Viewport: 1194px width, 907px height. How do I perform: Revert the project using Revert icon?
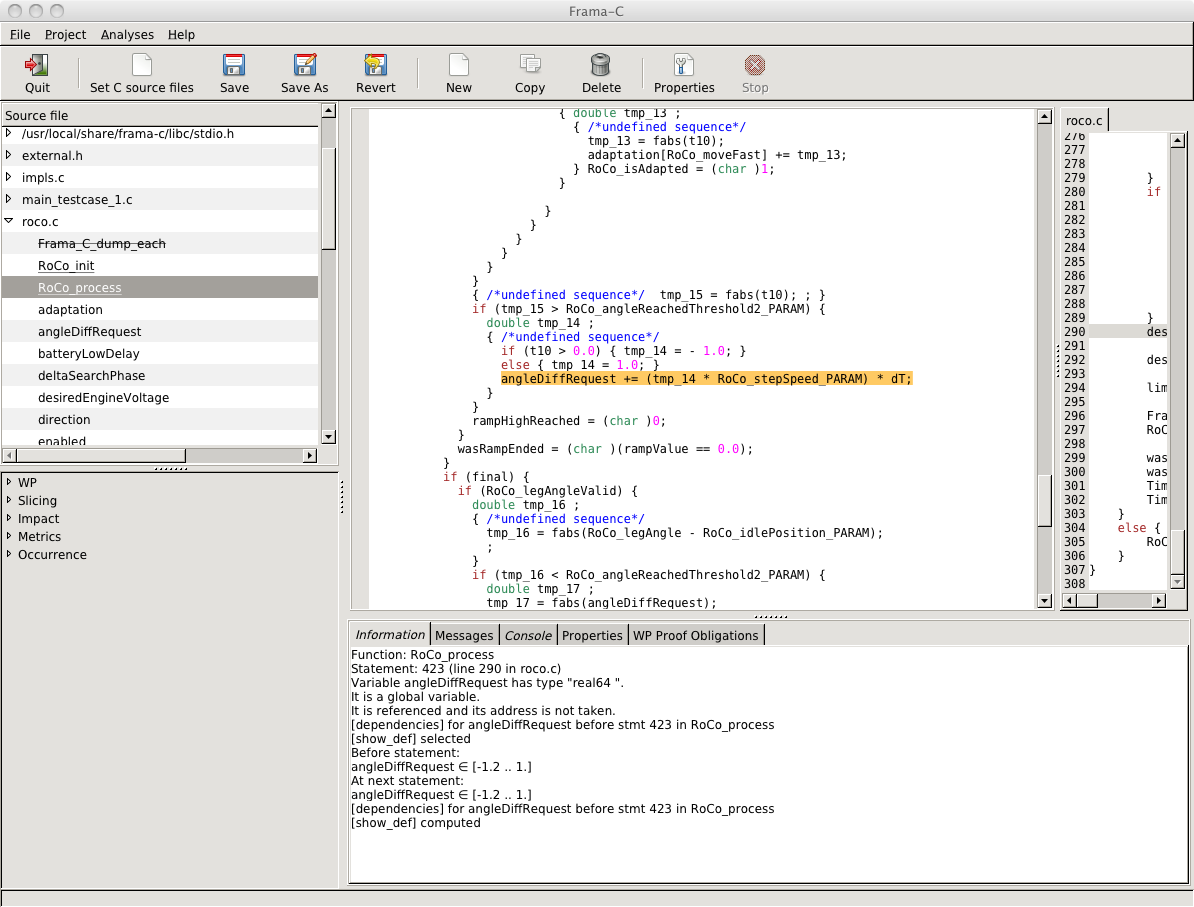coord(375,65)
